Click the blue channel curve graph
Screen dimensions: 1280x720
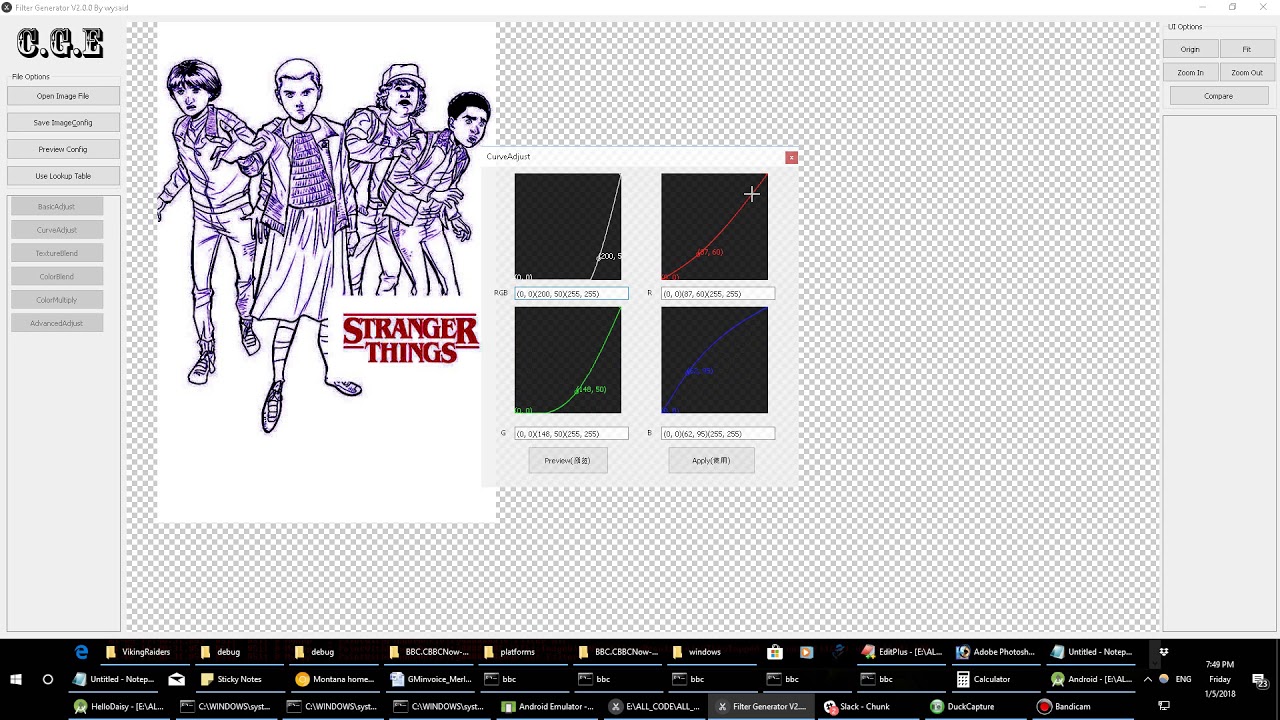(x=714, y=360)
